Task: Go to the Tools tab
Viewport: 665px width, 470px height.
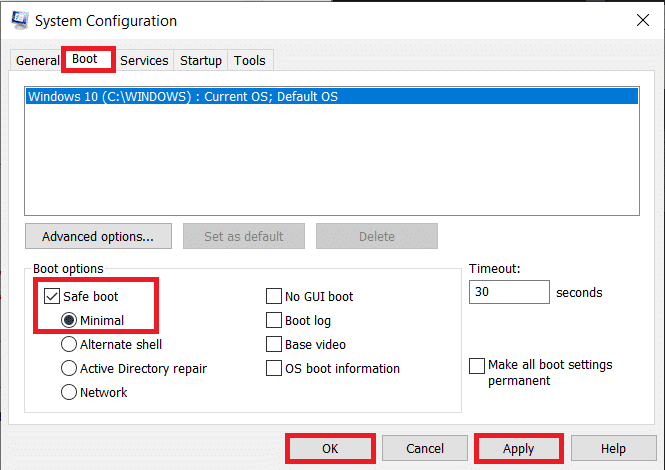Action: (x=250, y=61)
